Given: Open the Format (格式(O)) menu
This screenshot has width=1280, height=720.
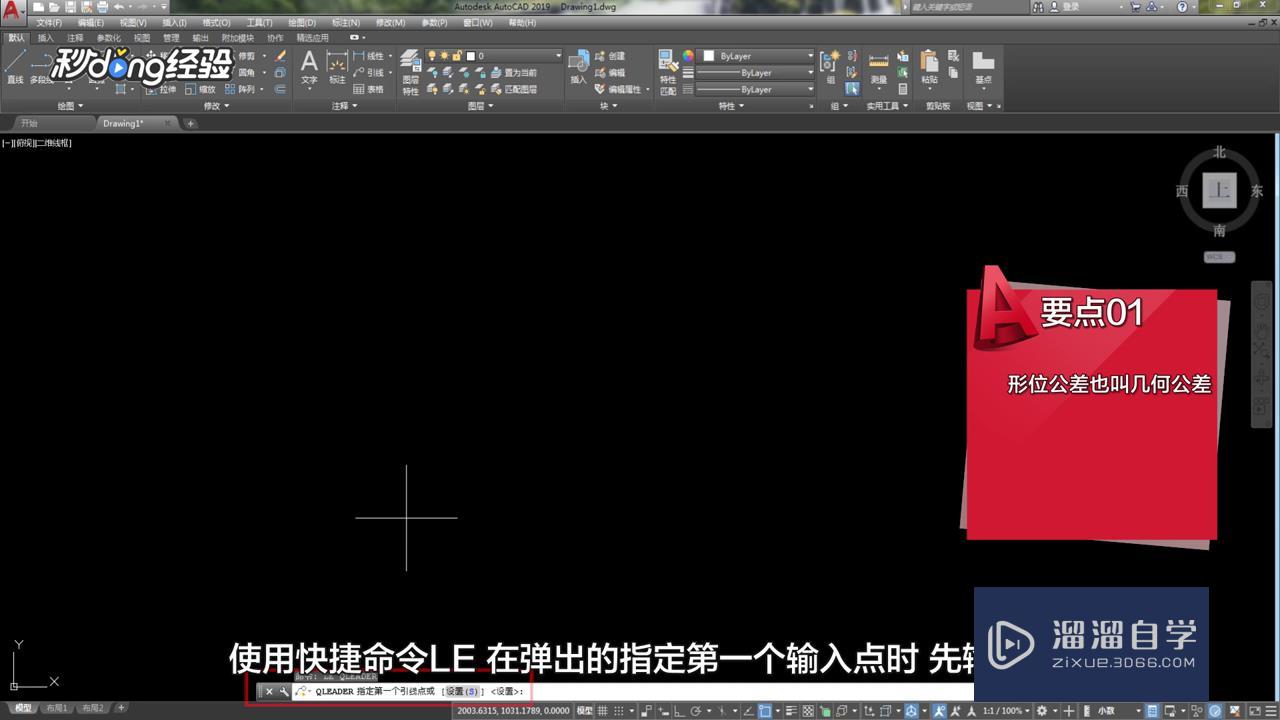Looking at the screenshot, I should [216, 23].
